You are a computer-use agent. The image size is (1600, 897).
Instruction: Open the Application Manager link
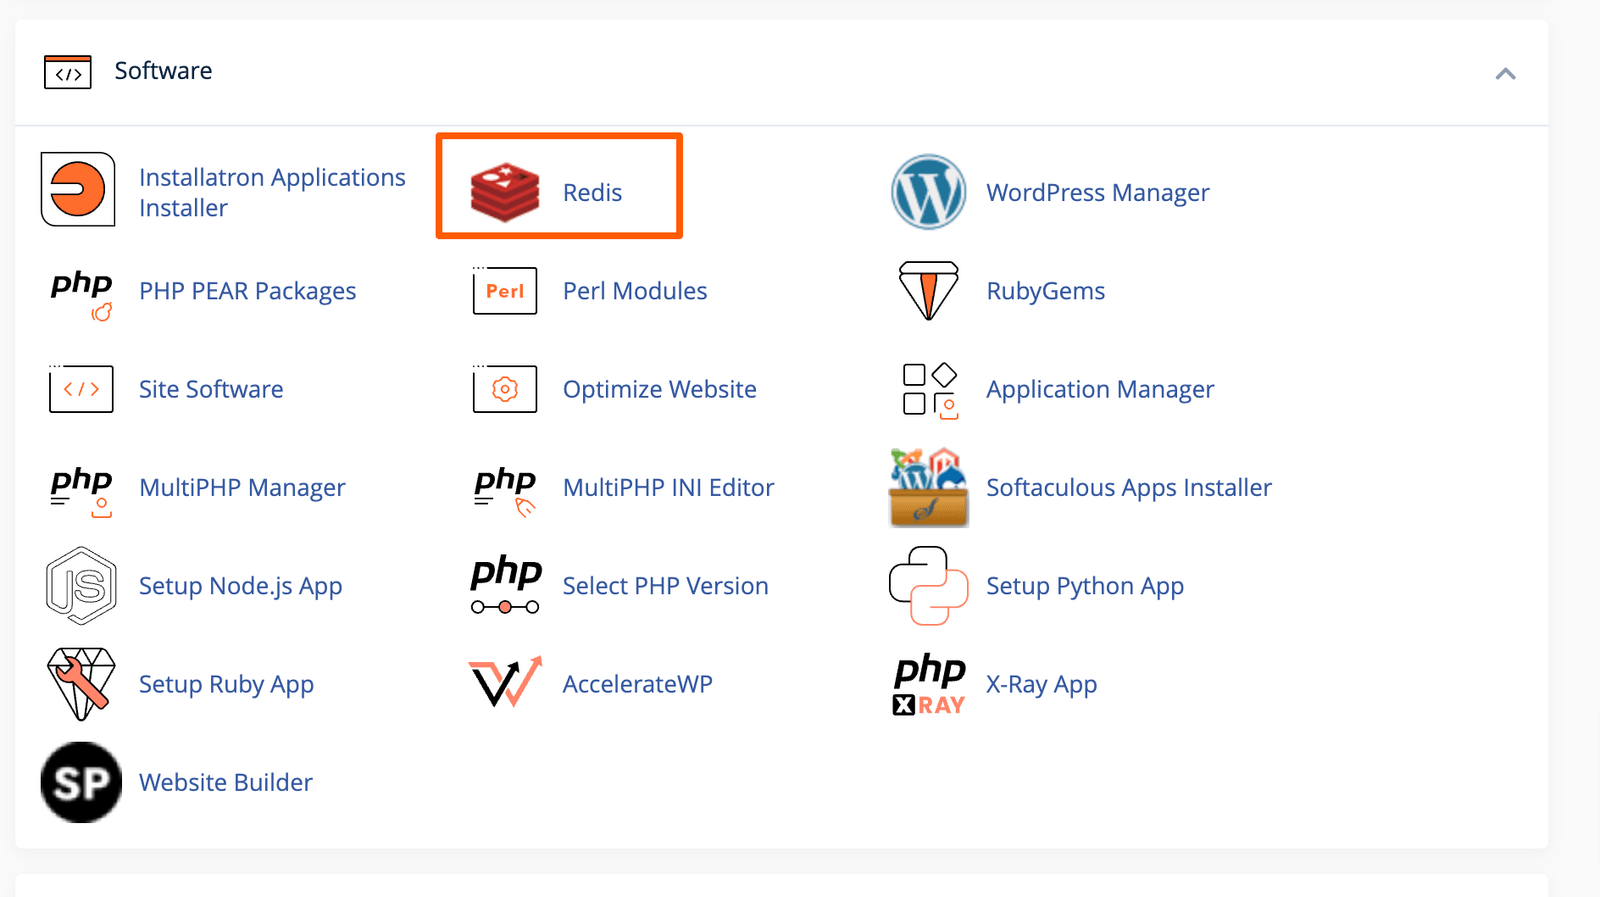point(1100,390)
